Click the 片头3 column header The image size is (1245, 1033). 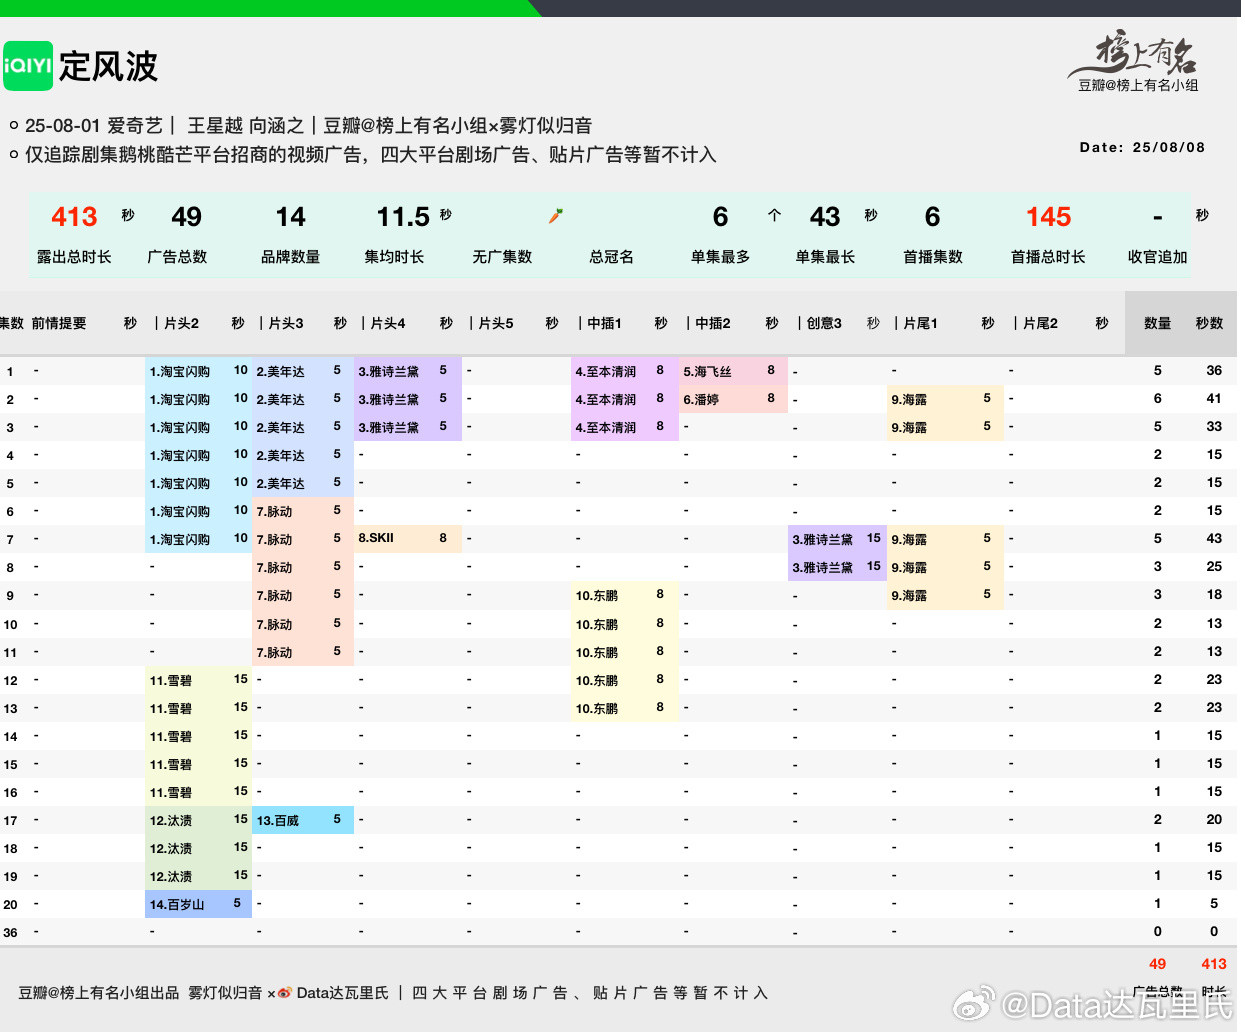(285, 323)
